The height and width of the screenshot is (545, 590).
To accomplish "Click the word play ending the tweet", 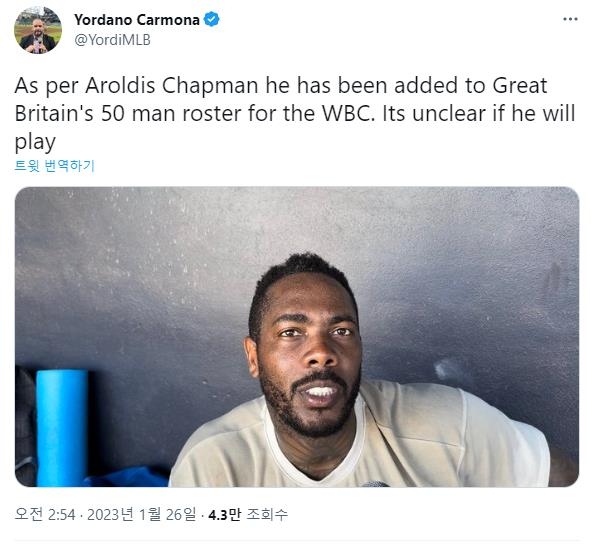I will coord(35,142).
